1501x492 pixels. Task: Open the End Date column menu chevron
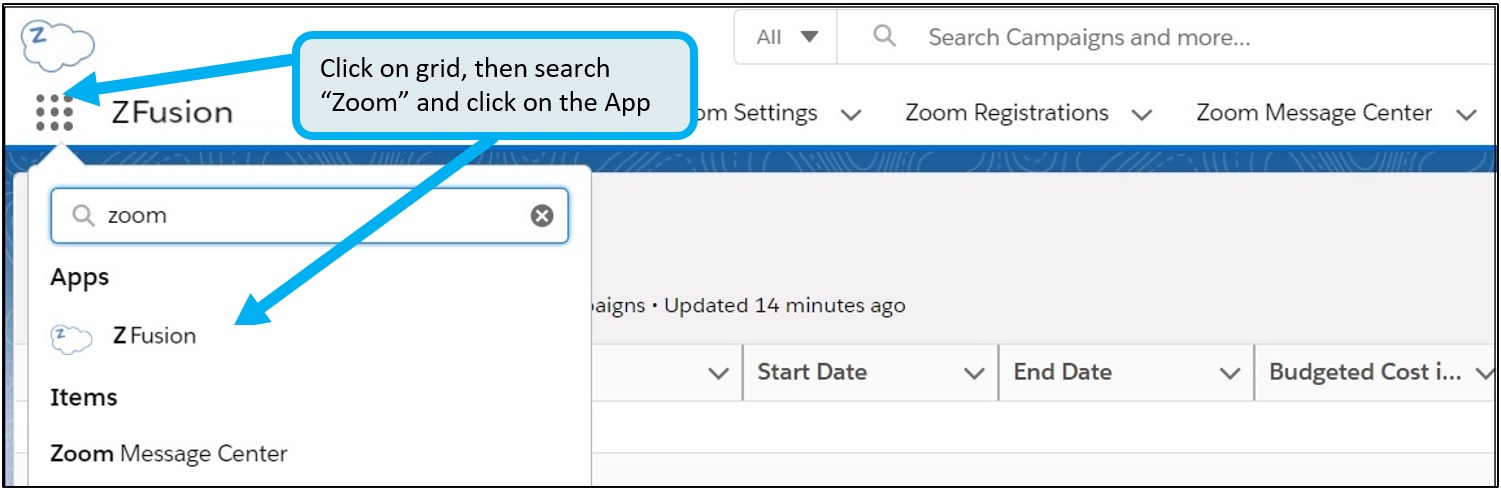click(x=1229, y=373)
